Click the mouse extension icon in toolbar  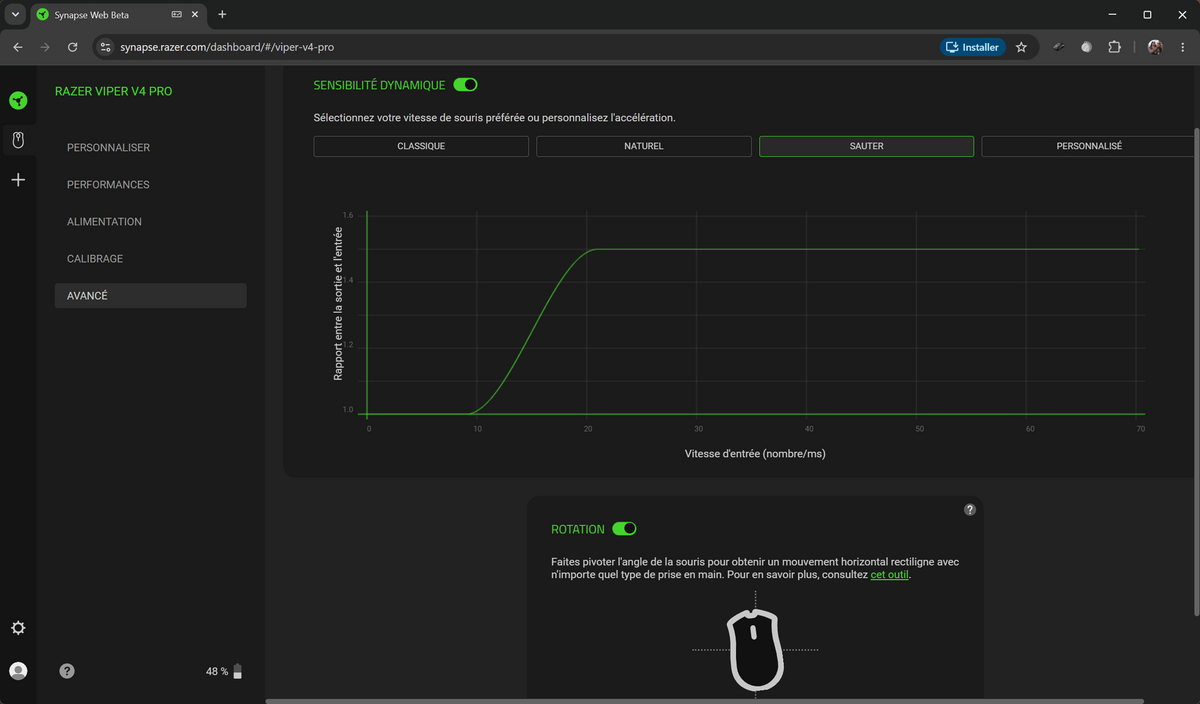(1059, 47)
